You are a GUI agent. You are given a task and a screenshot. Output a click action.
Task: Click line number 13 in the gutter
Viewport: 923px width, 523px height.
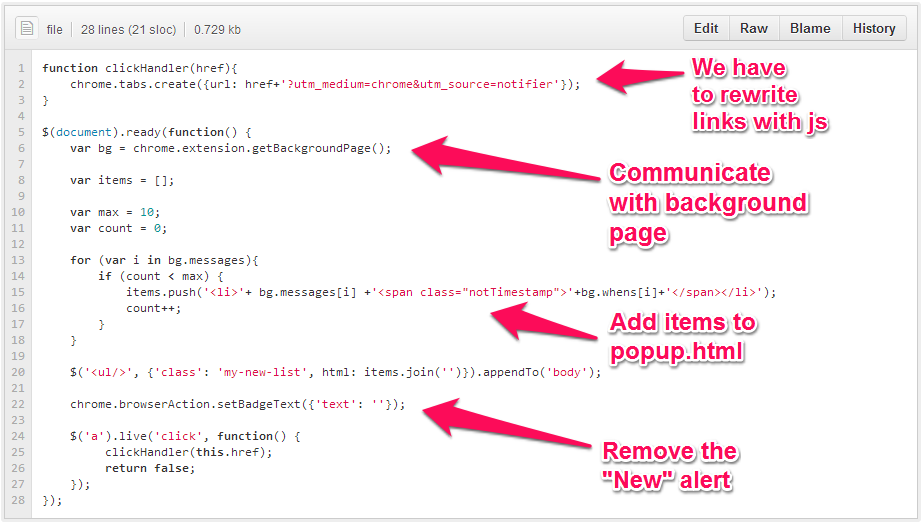click(19, 260)
